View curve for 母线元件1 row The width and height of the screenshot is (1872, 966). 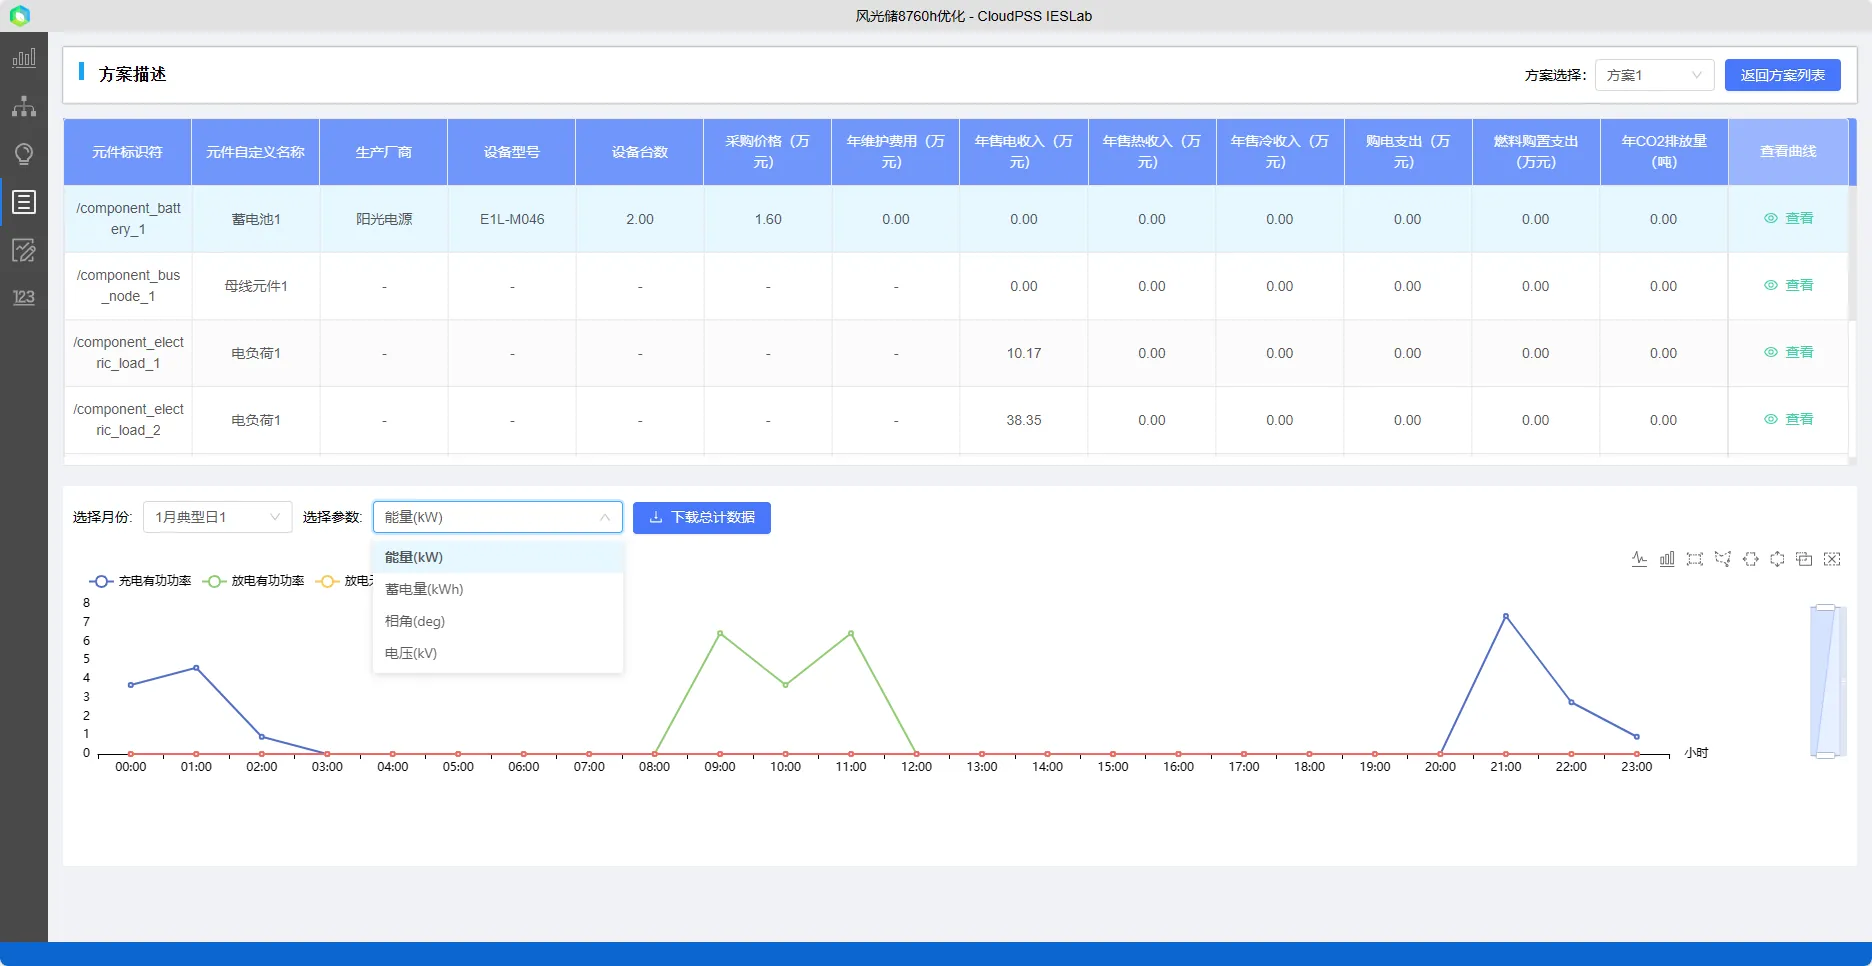coord(1788,285)
